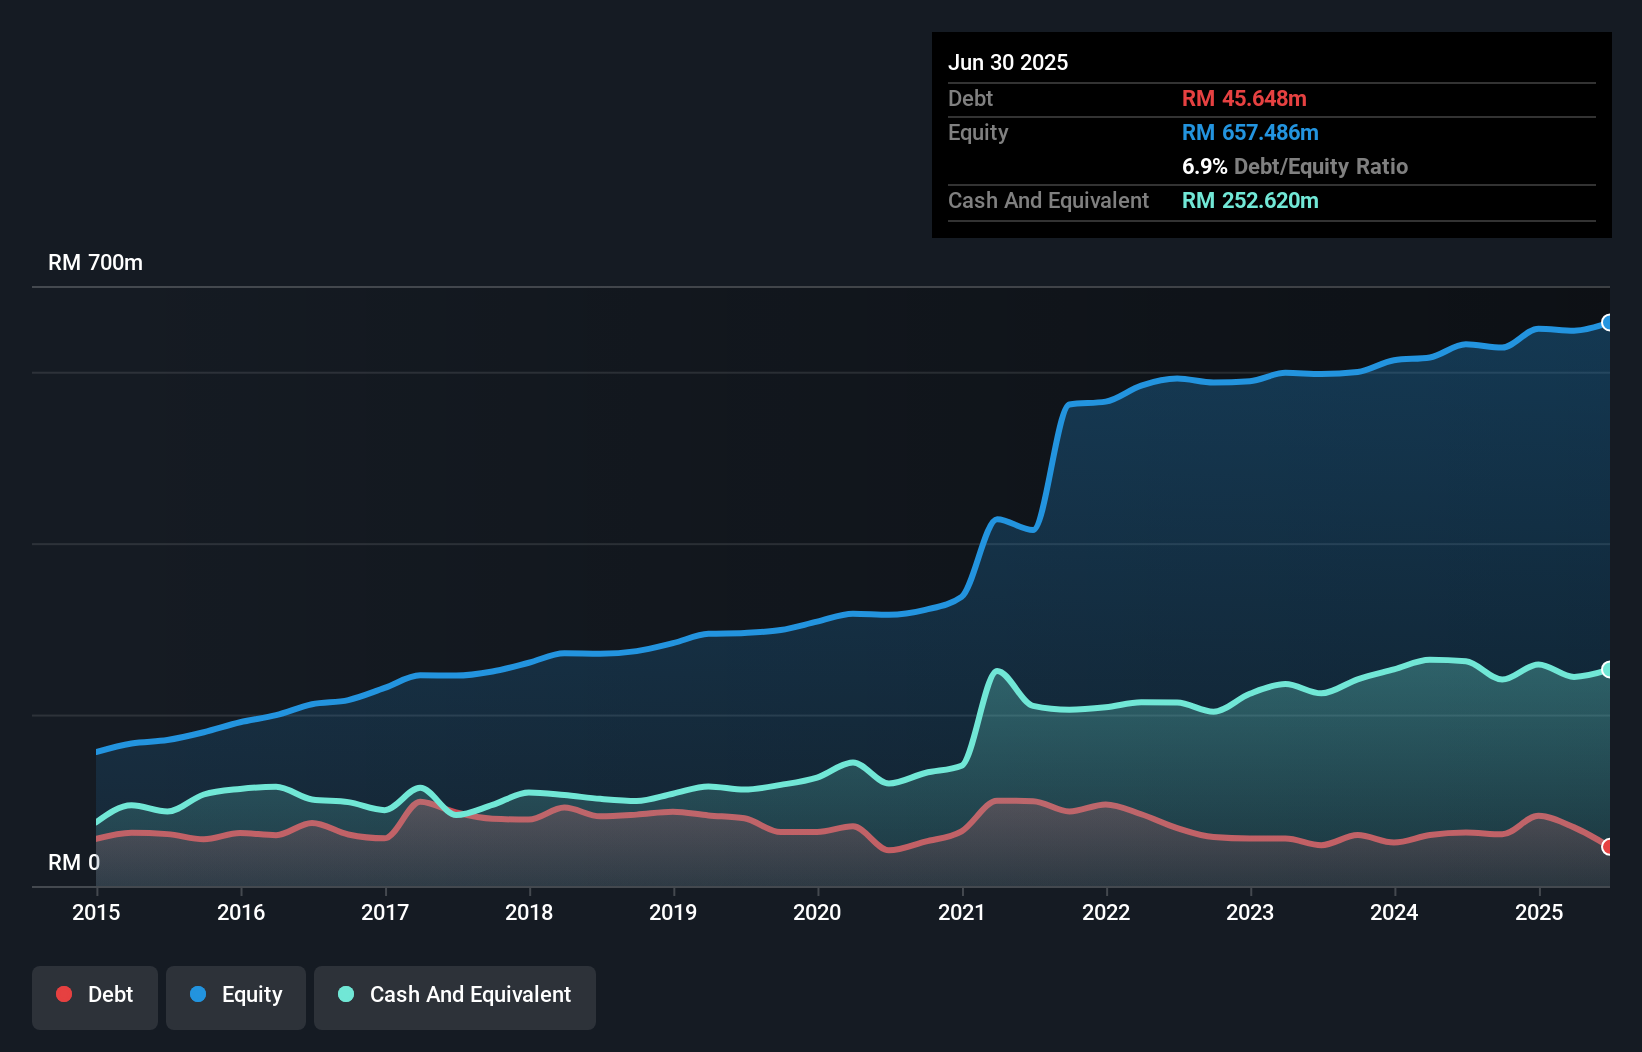
Task: Click the Jun 30 2025 tooltip date
Action: click(x=1008, y=62)
